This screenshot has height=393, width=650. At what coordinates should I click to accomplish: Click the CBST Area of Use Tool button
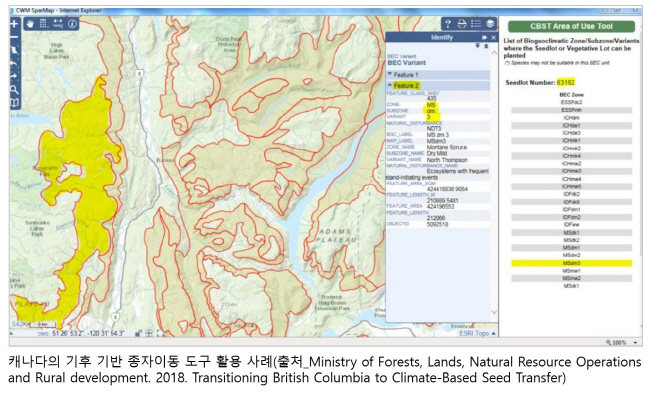pos(571,26)
